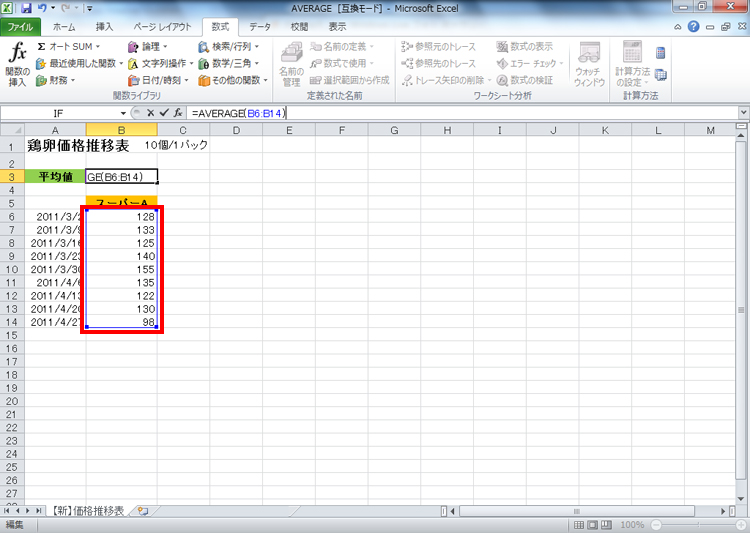Customize Quick Access Toolbar dropdown
The height and width of the screenshot is (533, 750).
pyautogui.click(x=89, y=8)
